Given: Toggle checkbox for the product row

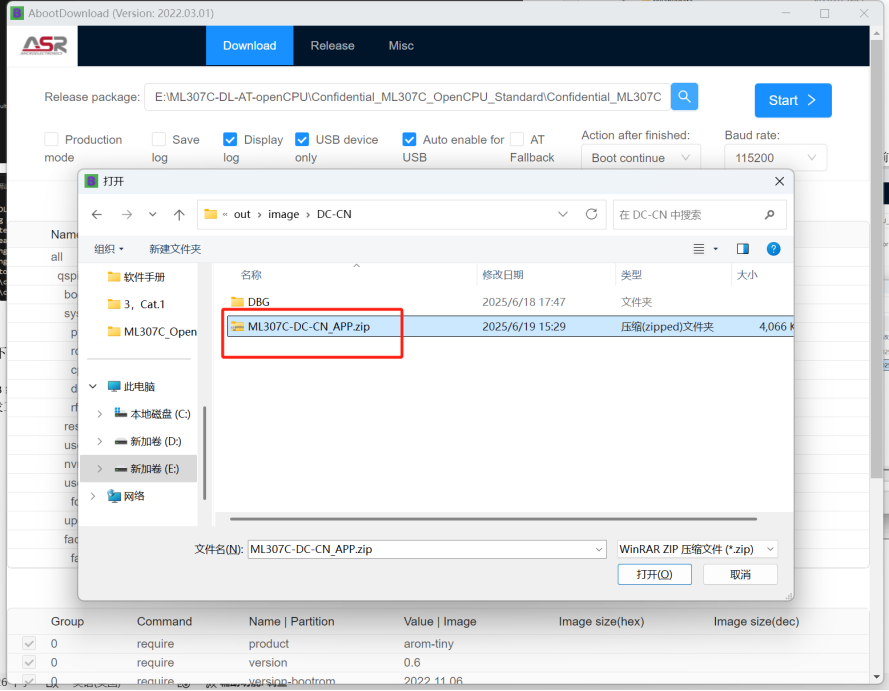Looking at the screenshot, I should (x=29, y=643).
